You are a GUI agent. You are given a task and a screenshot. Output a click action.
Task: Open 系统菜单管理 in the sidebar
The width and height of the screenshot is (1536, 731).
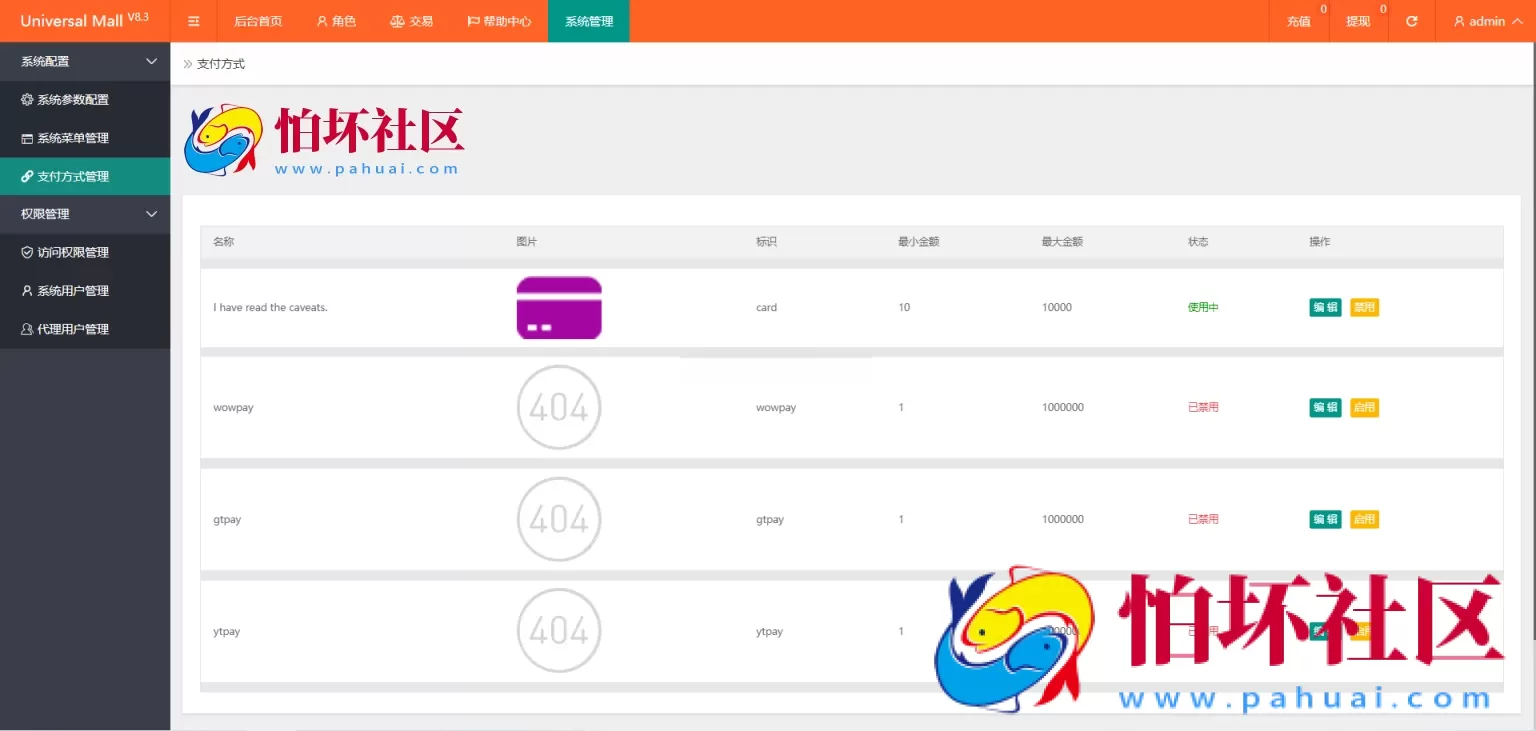point(72,138)
